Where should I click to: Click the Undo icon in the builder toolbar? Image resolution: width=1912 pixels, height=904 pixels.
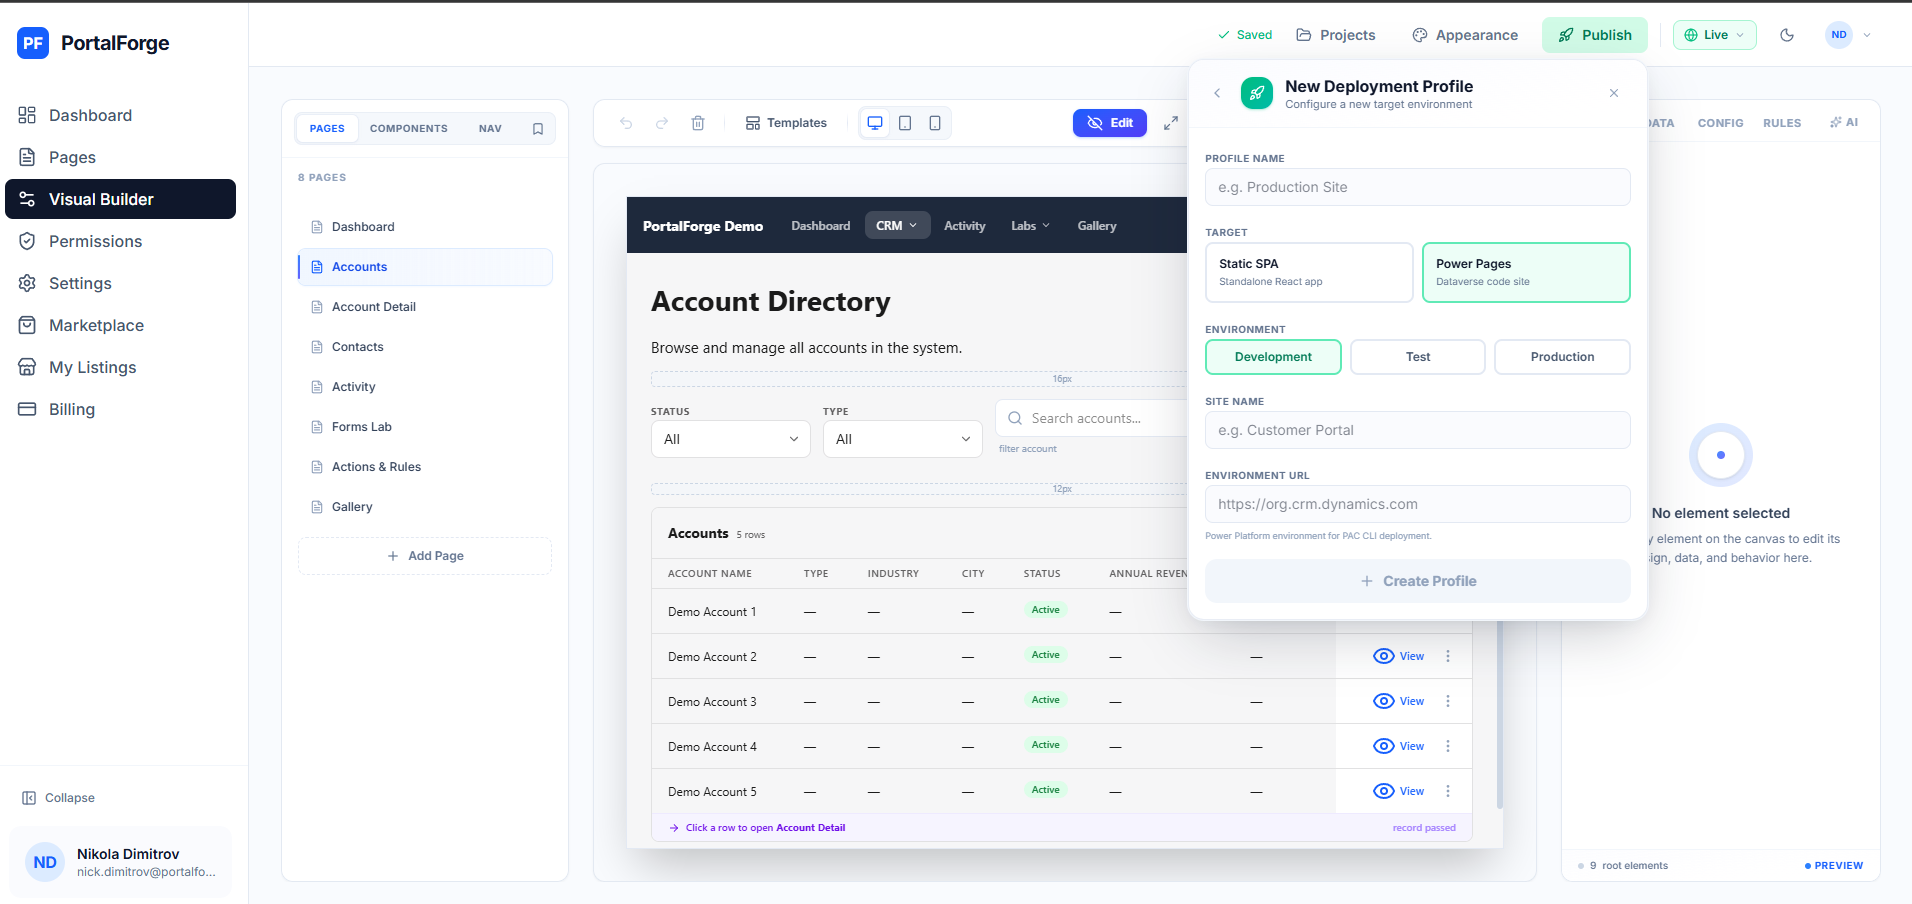pos(625,123)
